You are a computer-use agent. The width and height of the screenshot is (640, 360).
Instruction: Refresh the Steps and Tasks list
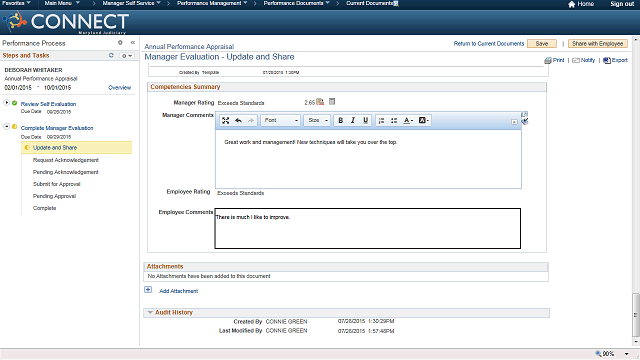click(x=111, y=55)
